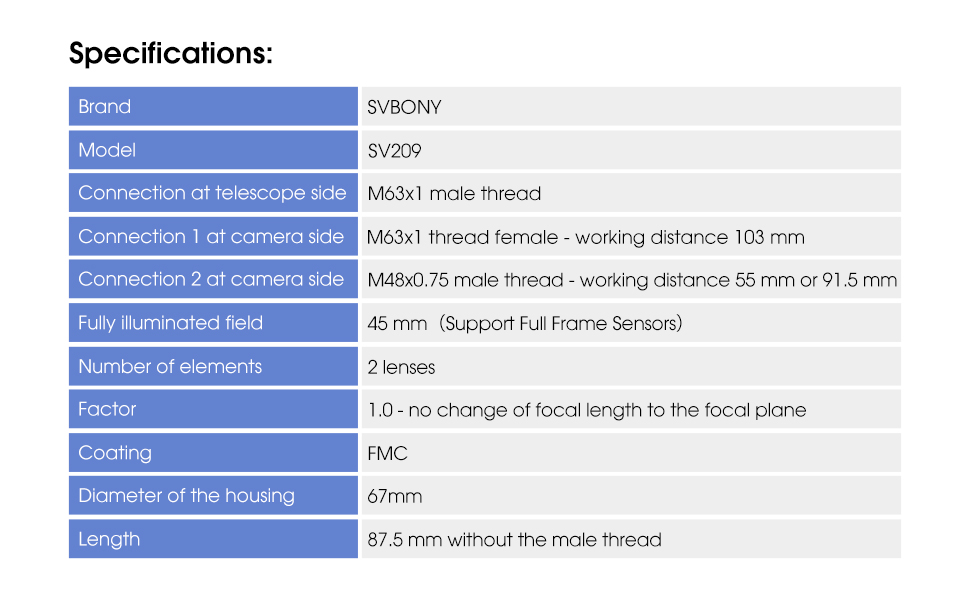Click the SVBONY brand value

(404, 107)
